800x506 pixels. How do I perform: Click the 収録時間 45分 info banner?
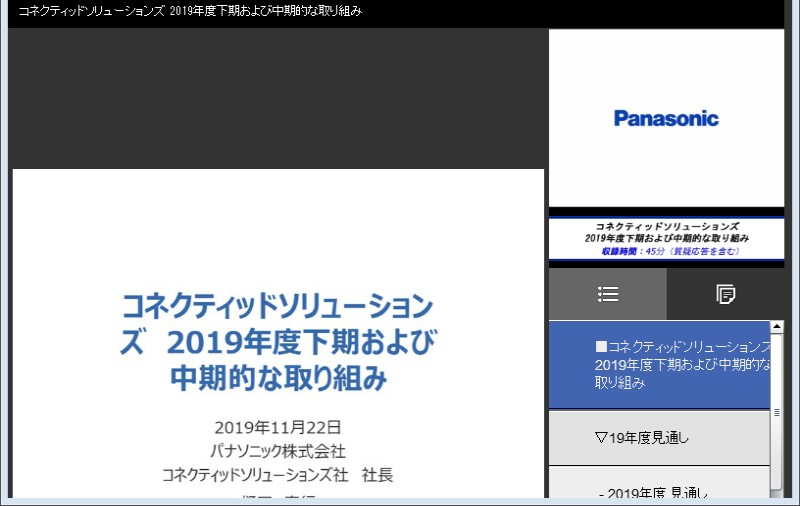(666, 238)
